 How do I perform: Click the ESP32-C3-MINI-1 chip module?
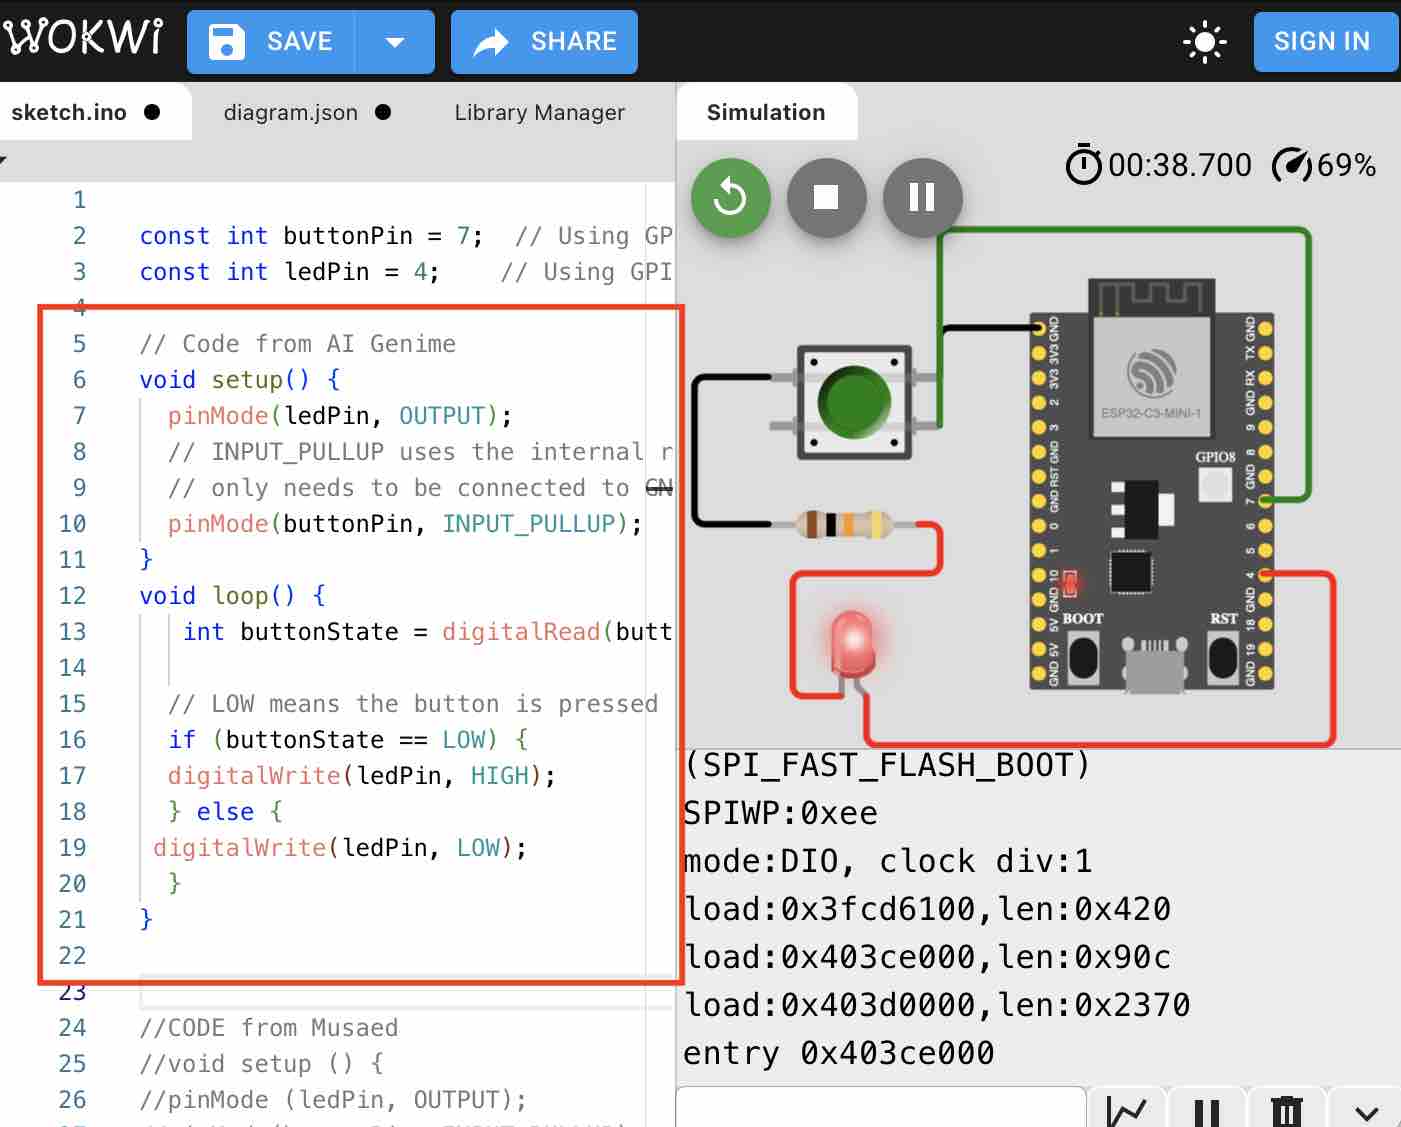click(x=1151, y=377)
